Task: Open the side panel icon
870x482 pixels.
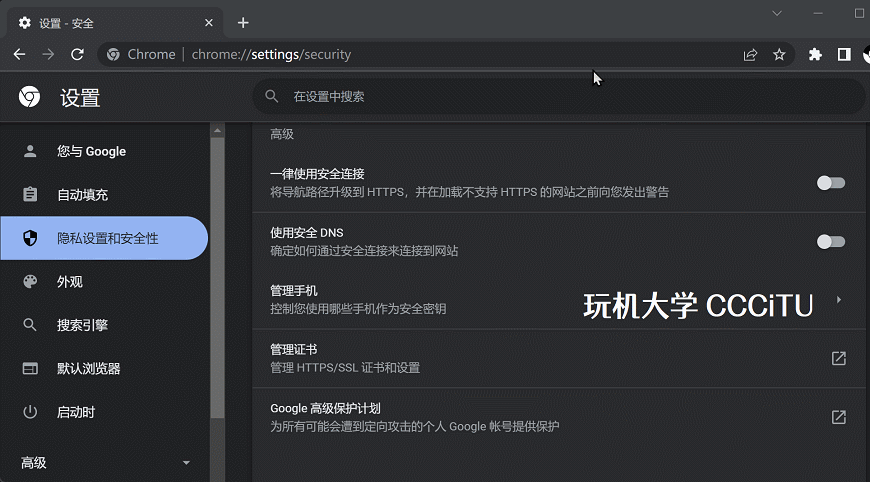Action: [843, 55]
